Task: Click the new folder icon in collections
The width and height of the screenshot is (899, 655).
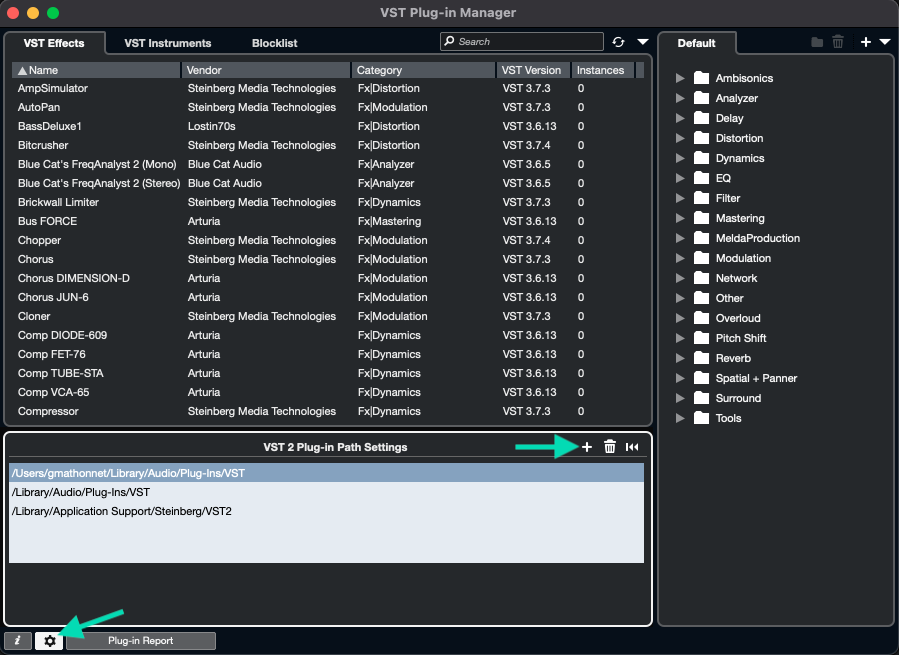Action: (817, 42)
